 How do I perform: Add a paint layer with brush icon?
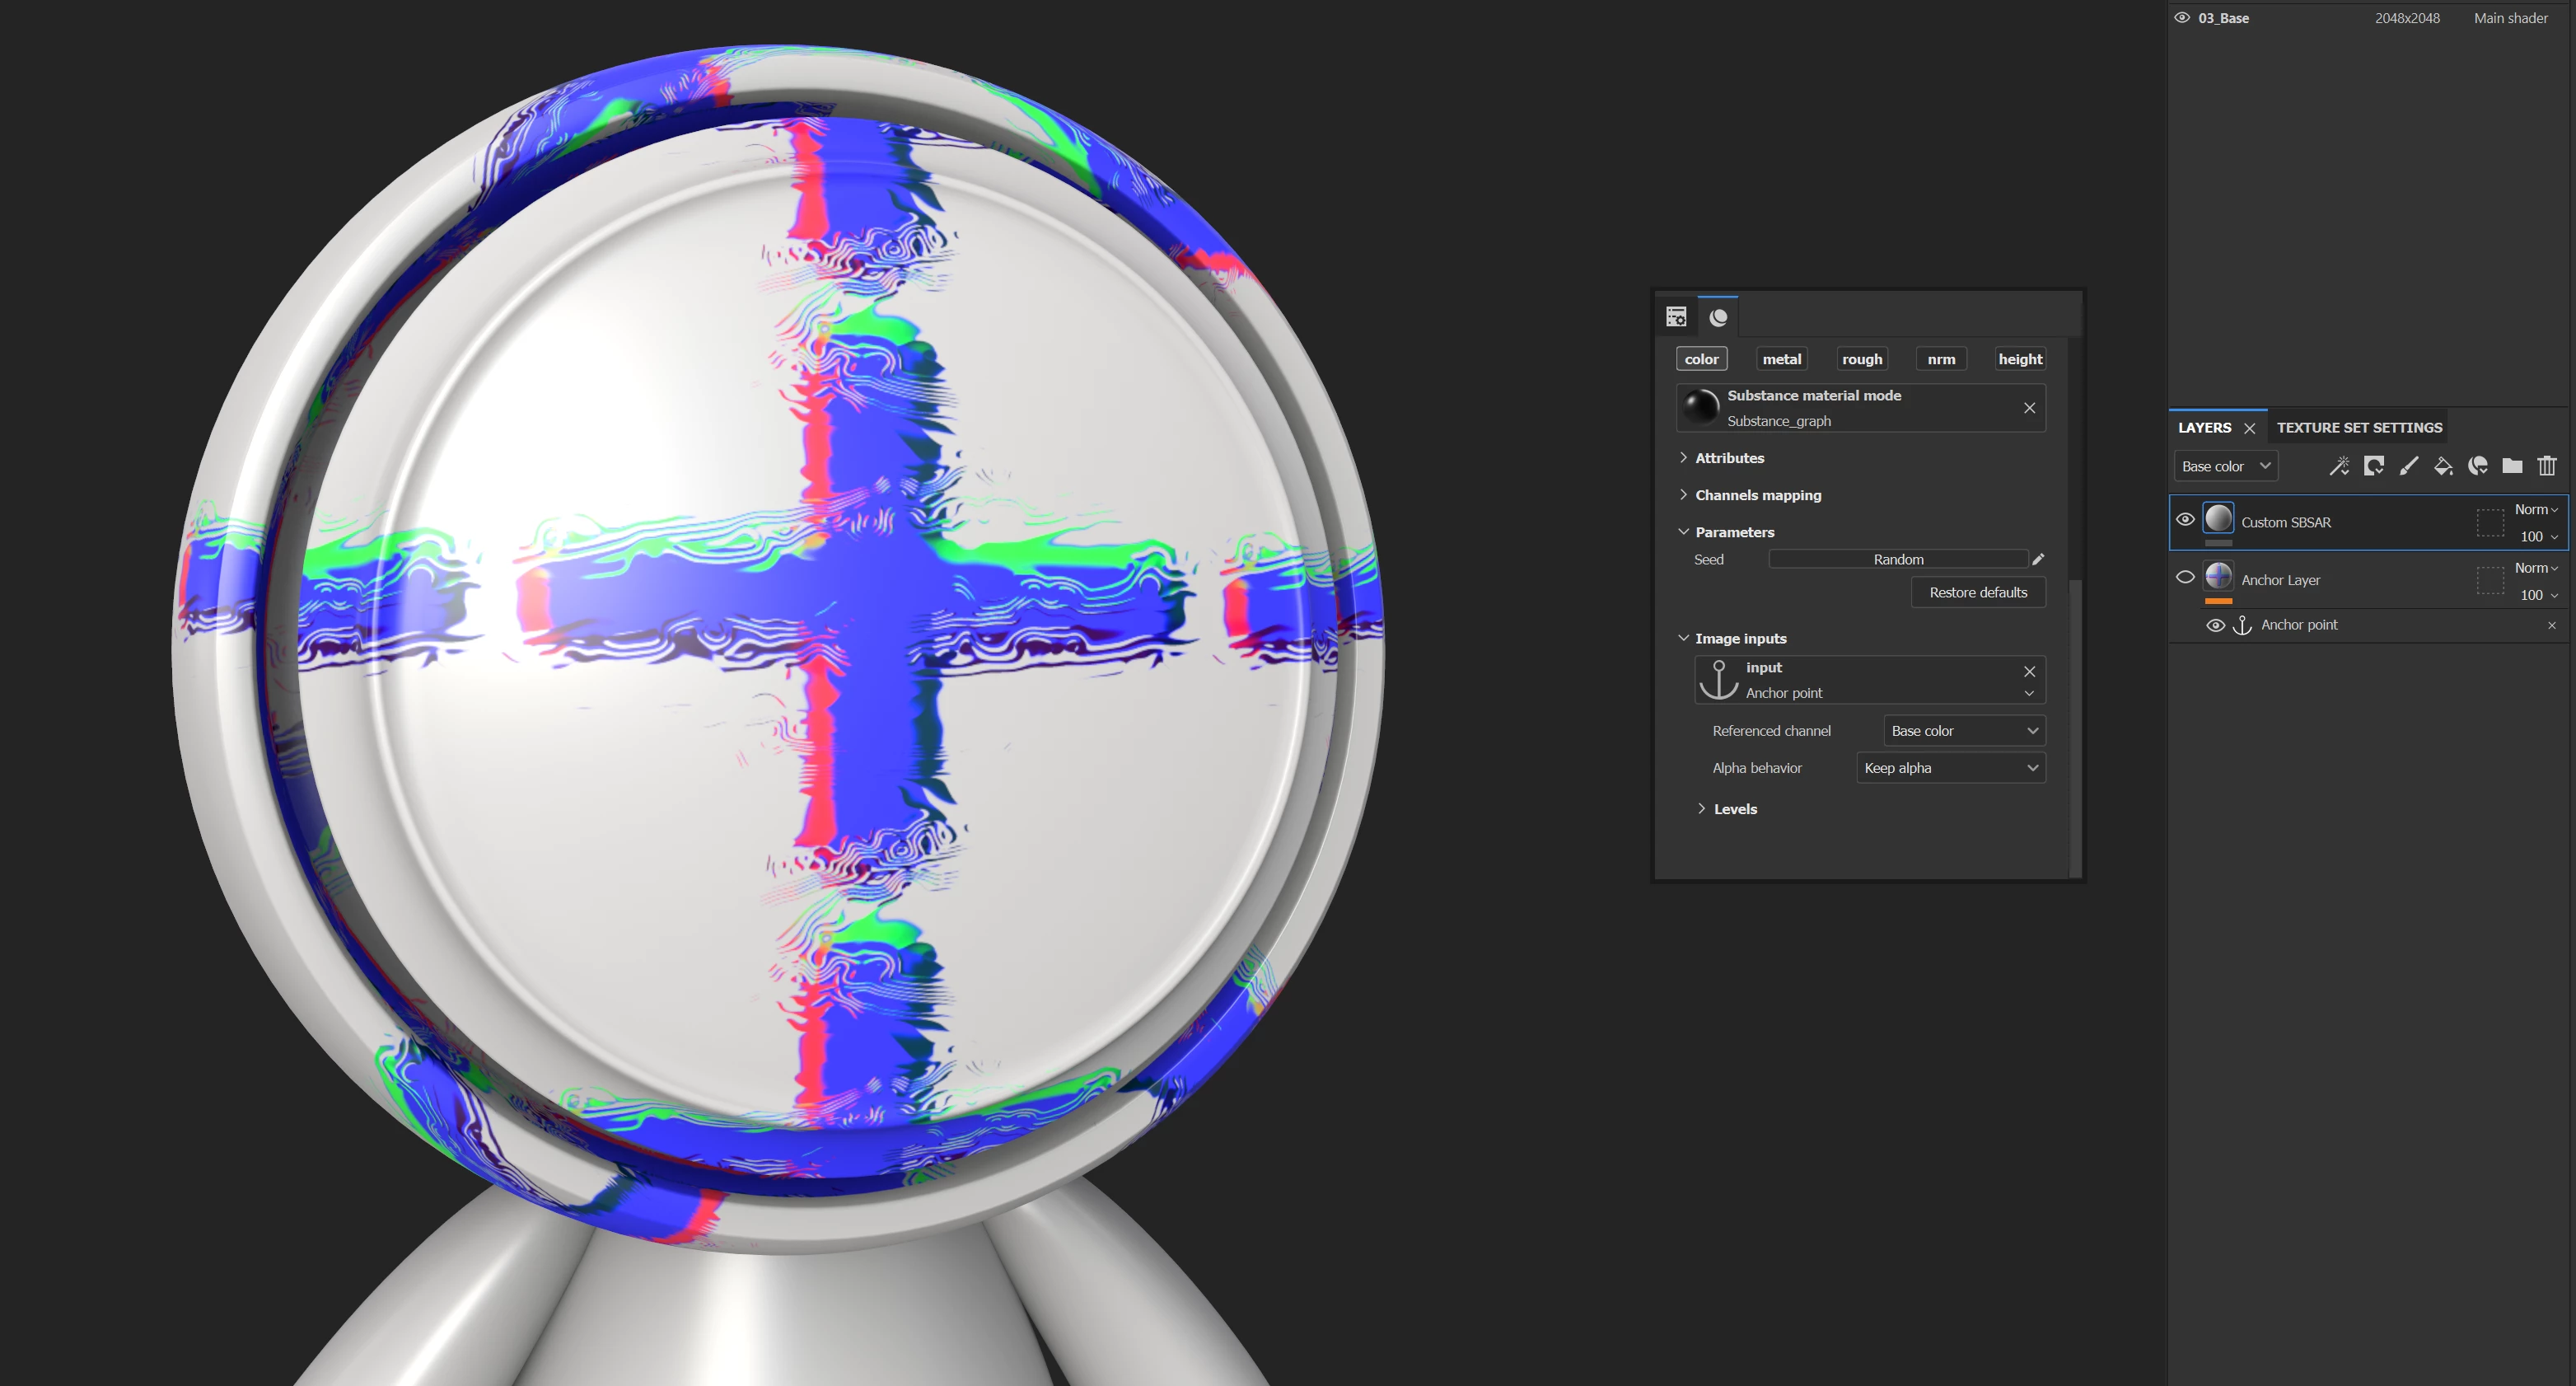click(2409, 466)
